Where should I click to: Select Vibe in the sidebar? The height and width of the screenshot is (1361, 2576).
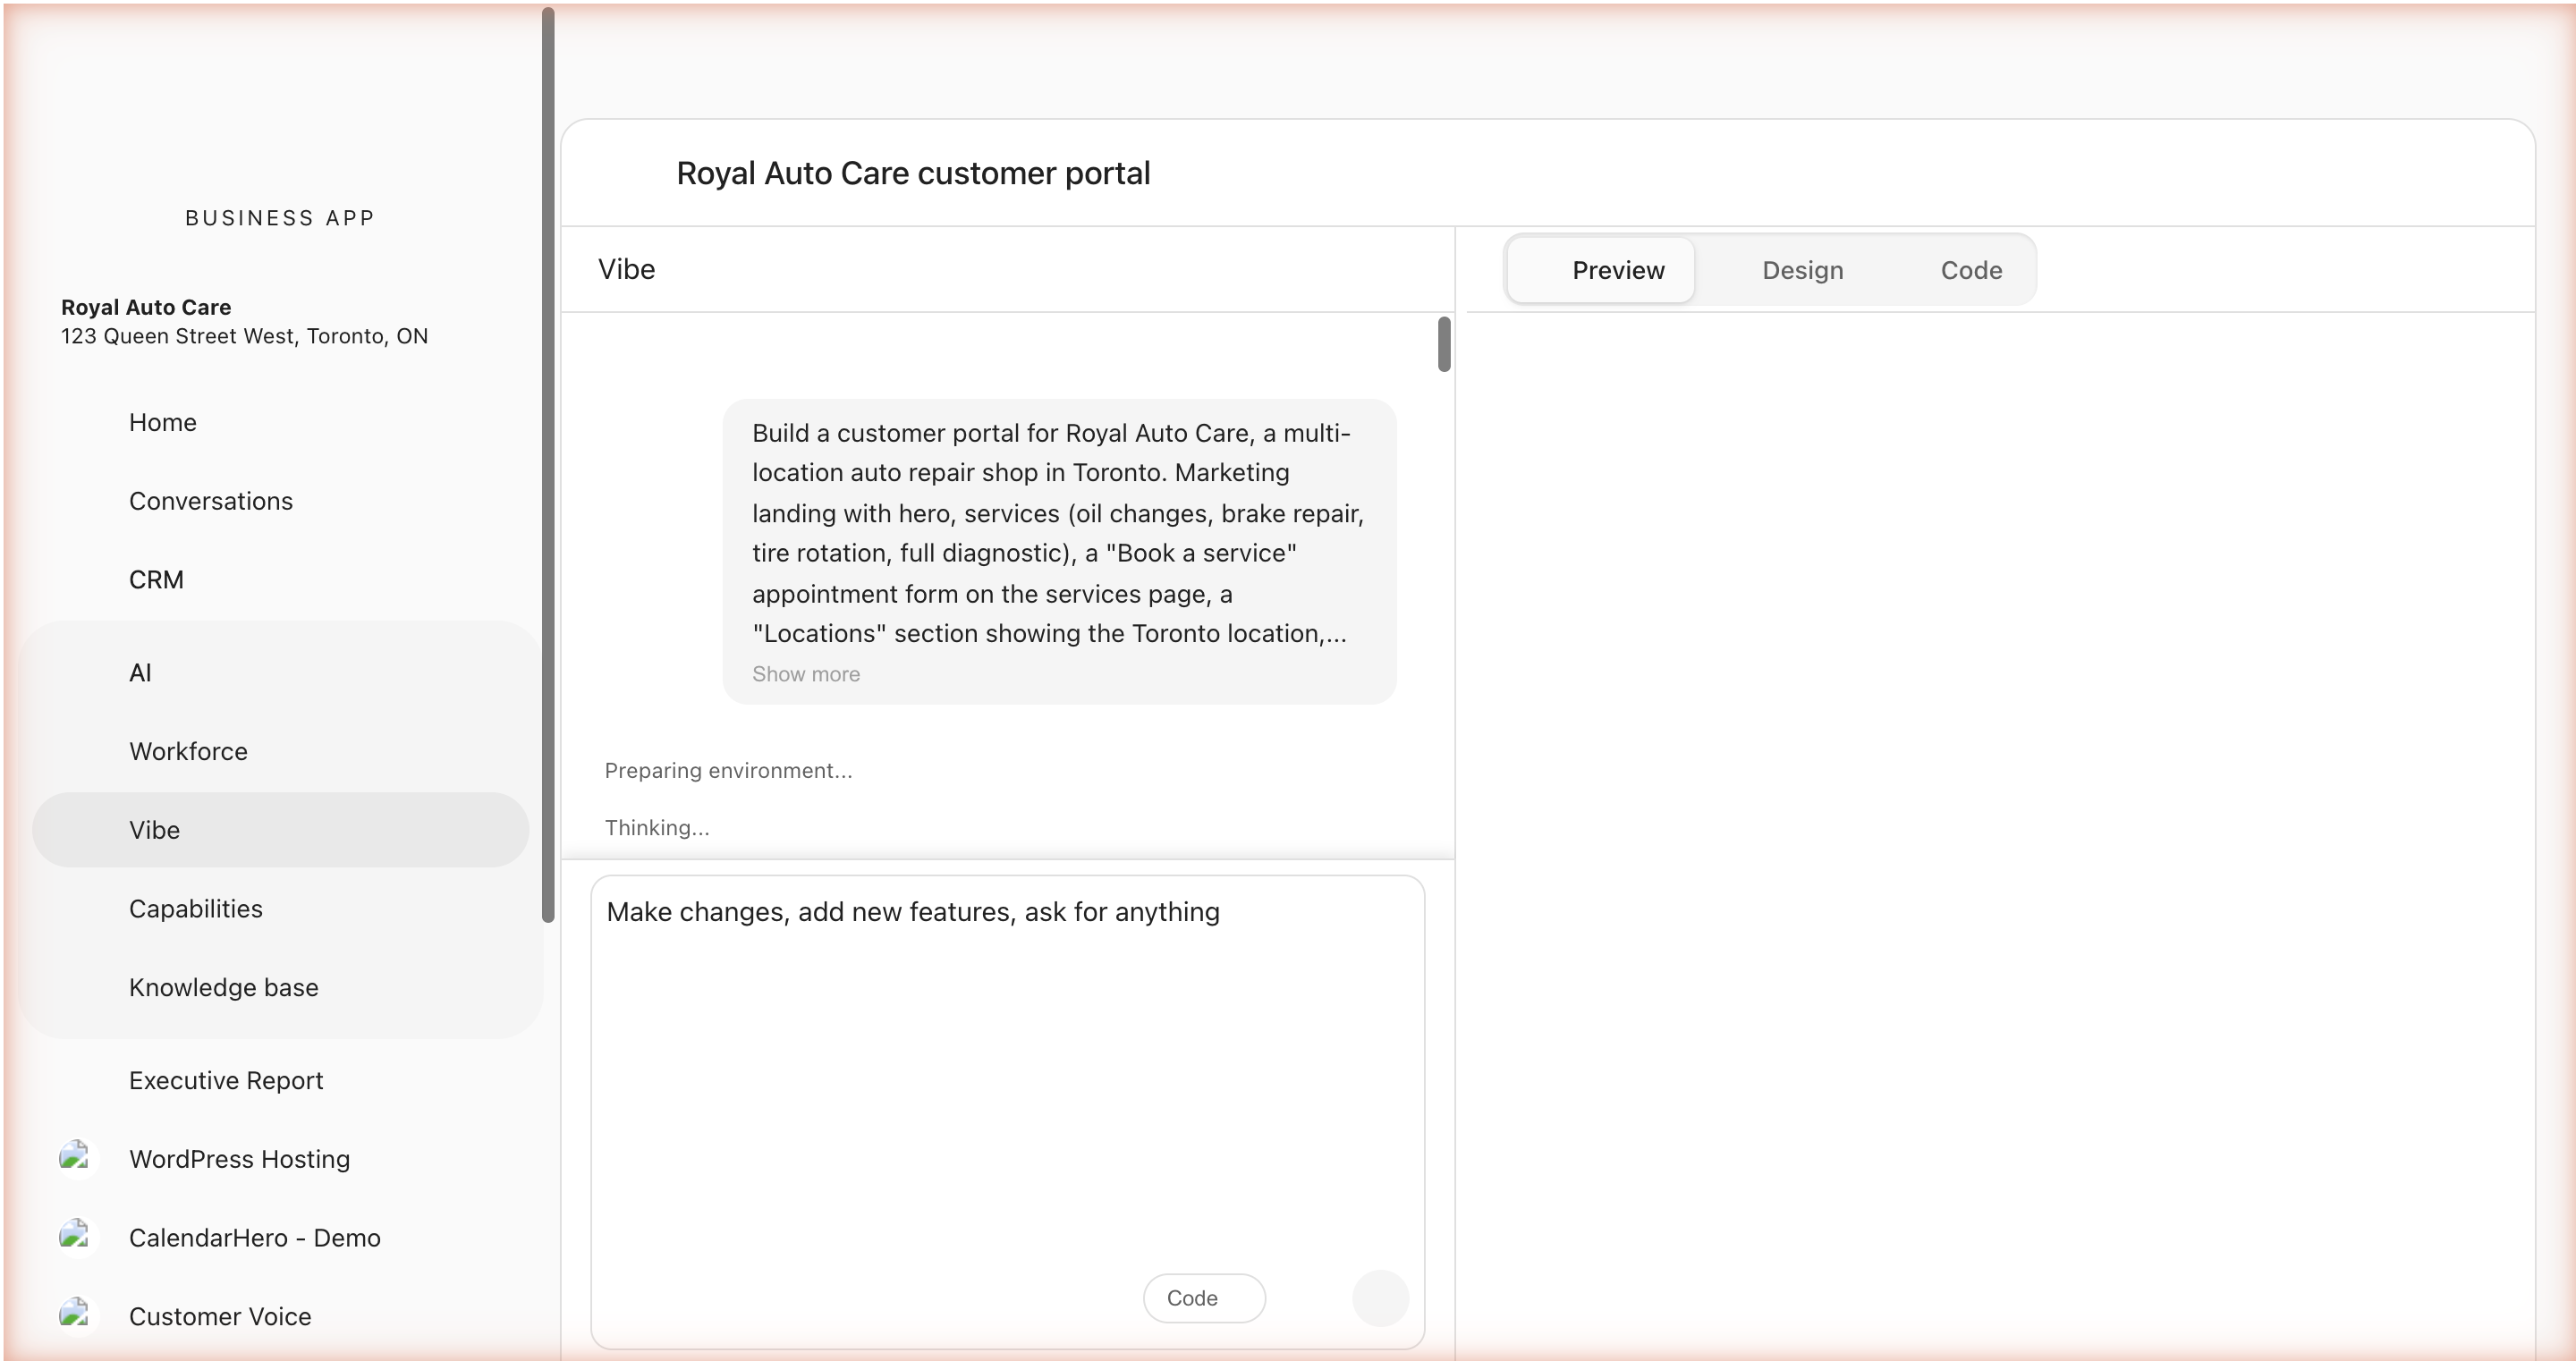(154, 829)
